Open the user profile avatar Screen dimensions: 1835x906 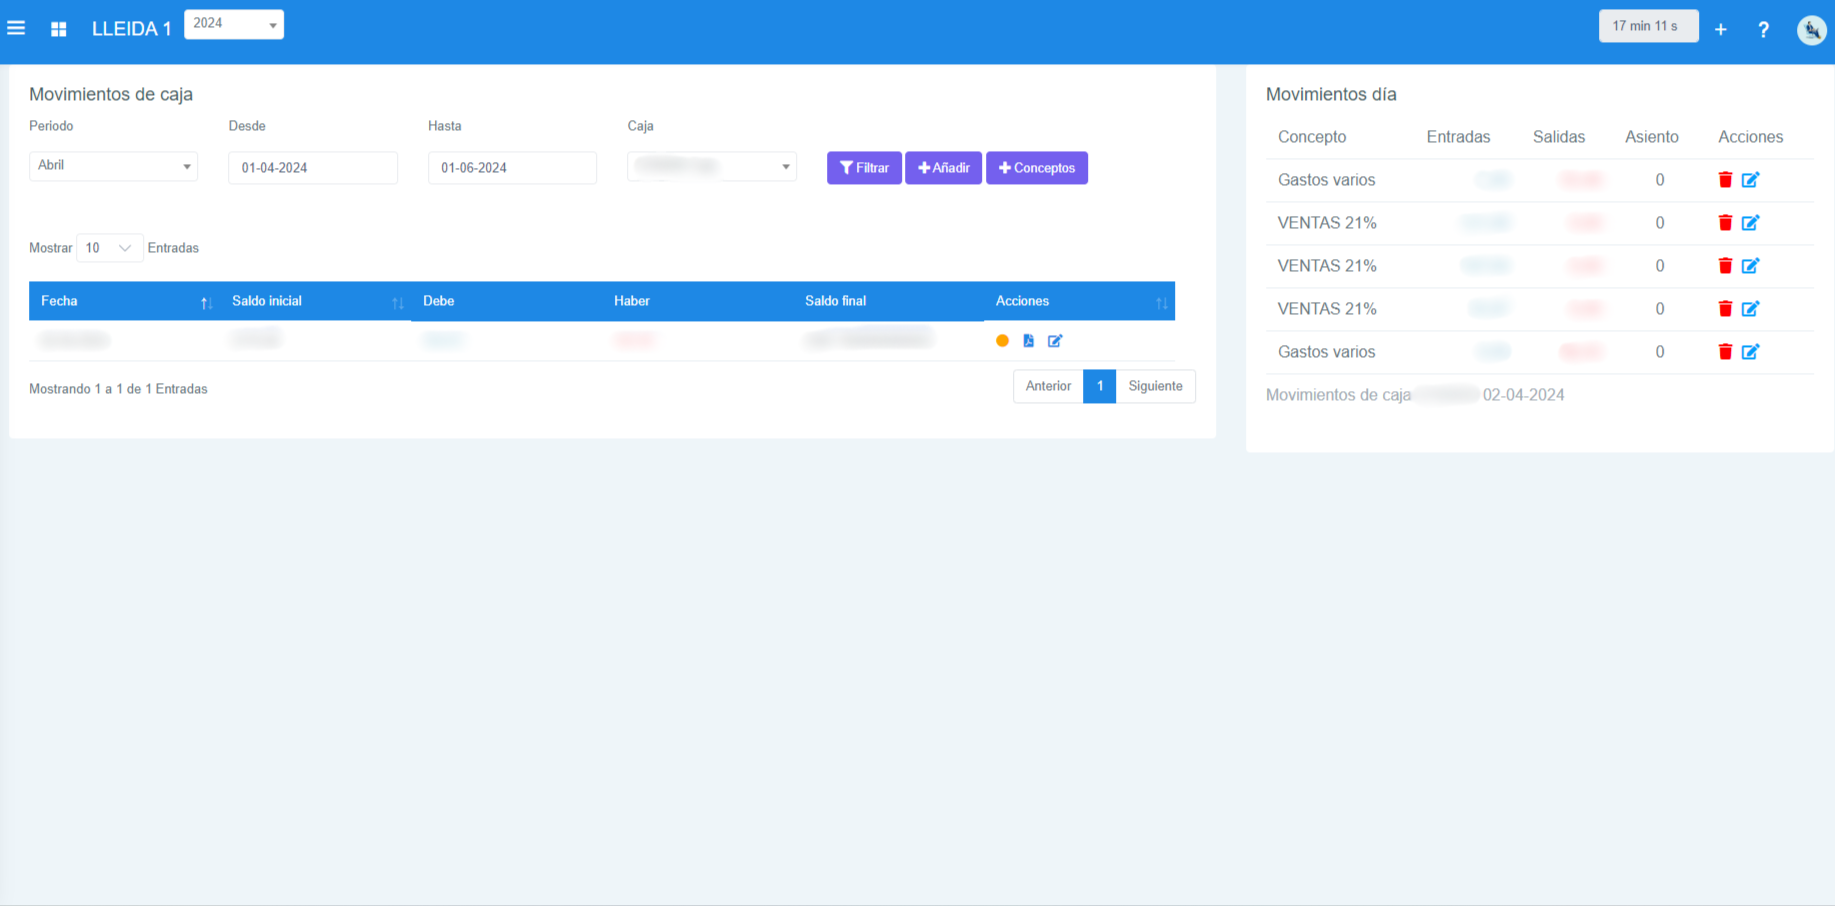click(1811, 30)
